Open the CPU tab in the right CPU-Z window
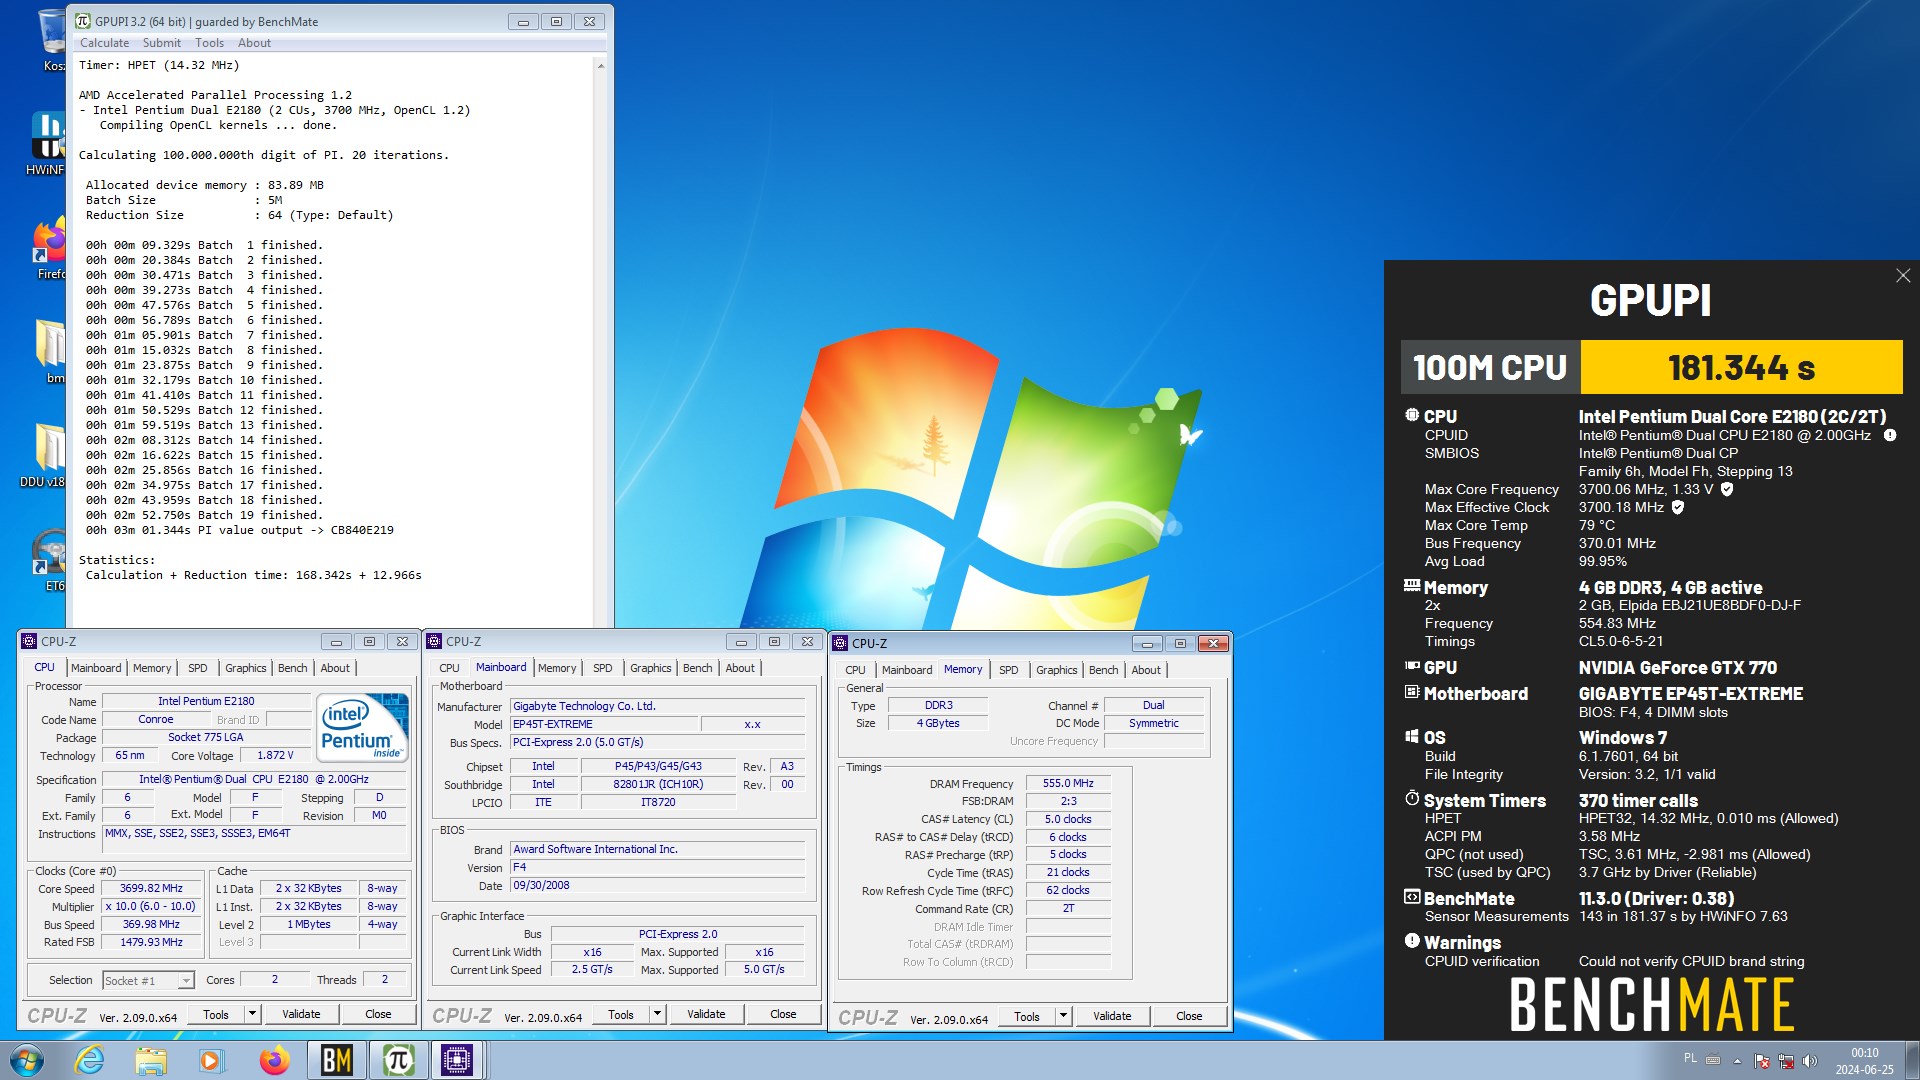This screenshot has width=1920, height=1080. click(x=855, y=670)
